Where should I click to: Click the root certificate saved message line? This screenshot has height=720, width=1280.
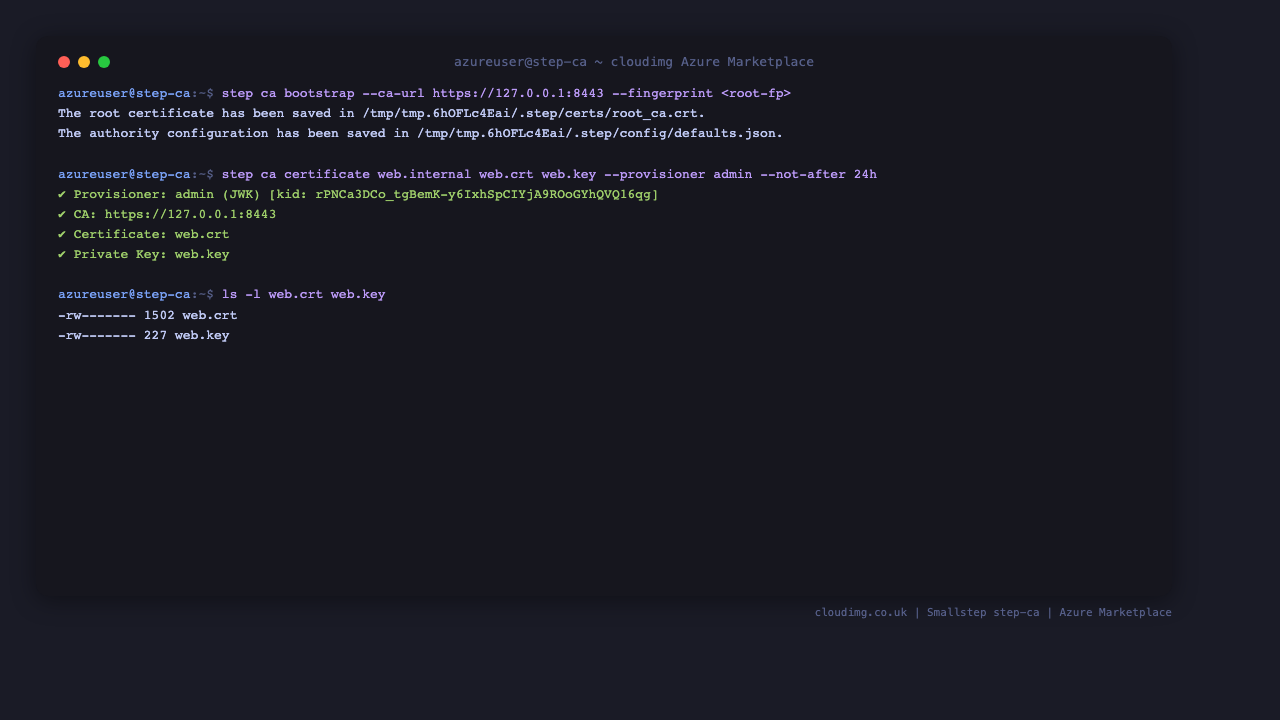[x=381, y=114]
